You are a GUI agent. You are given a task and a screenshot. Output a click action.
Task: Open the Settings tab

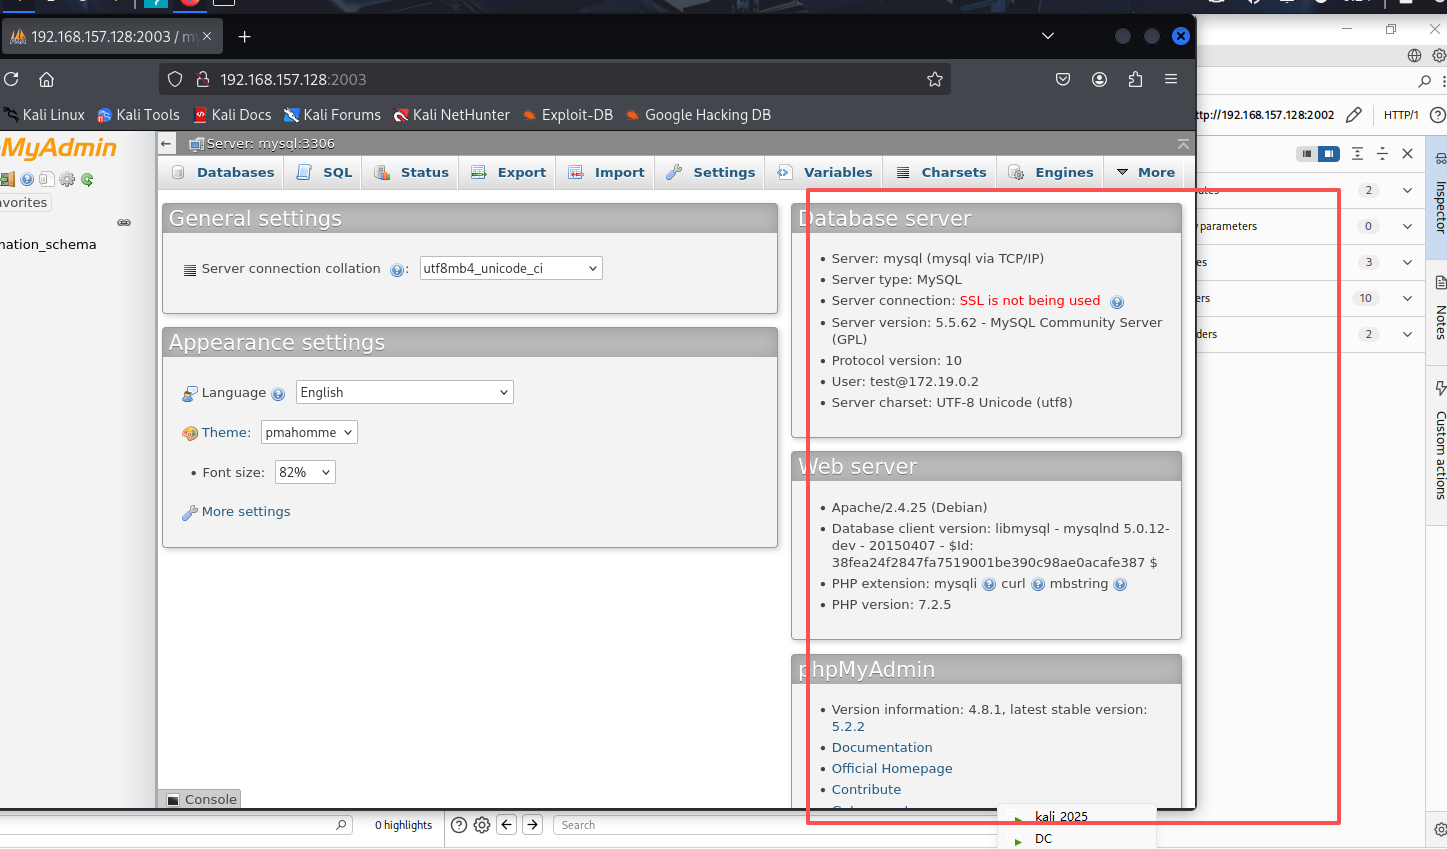(711, 172)
